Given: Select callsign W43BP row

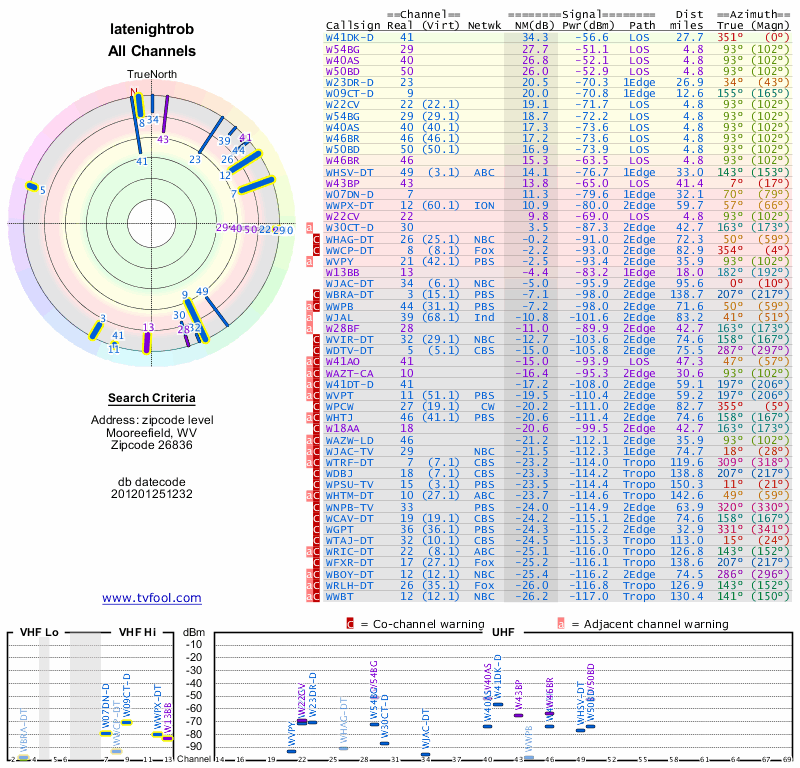Looking at the screenshot, I should point(558,183).
